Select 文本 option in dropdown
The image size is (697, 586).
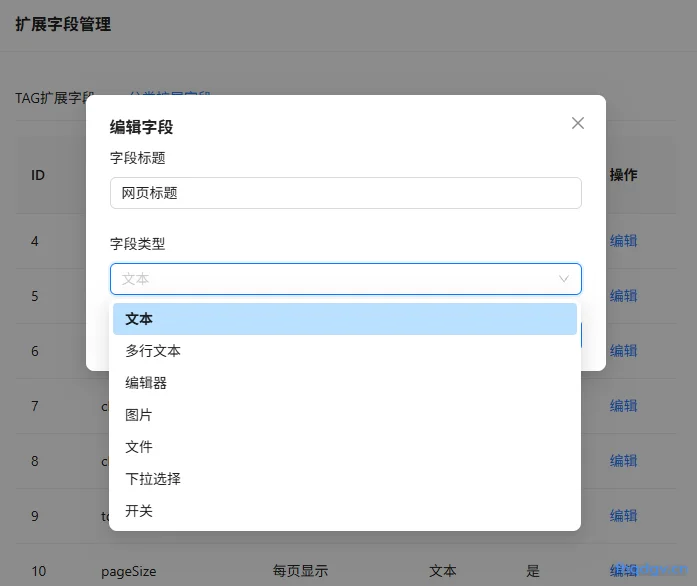344,319
